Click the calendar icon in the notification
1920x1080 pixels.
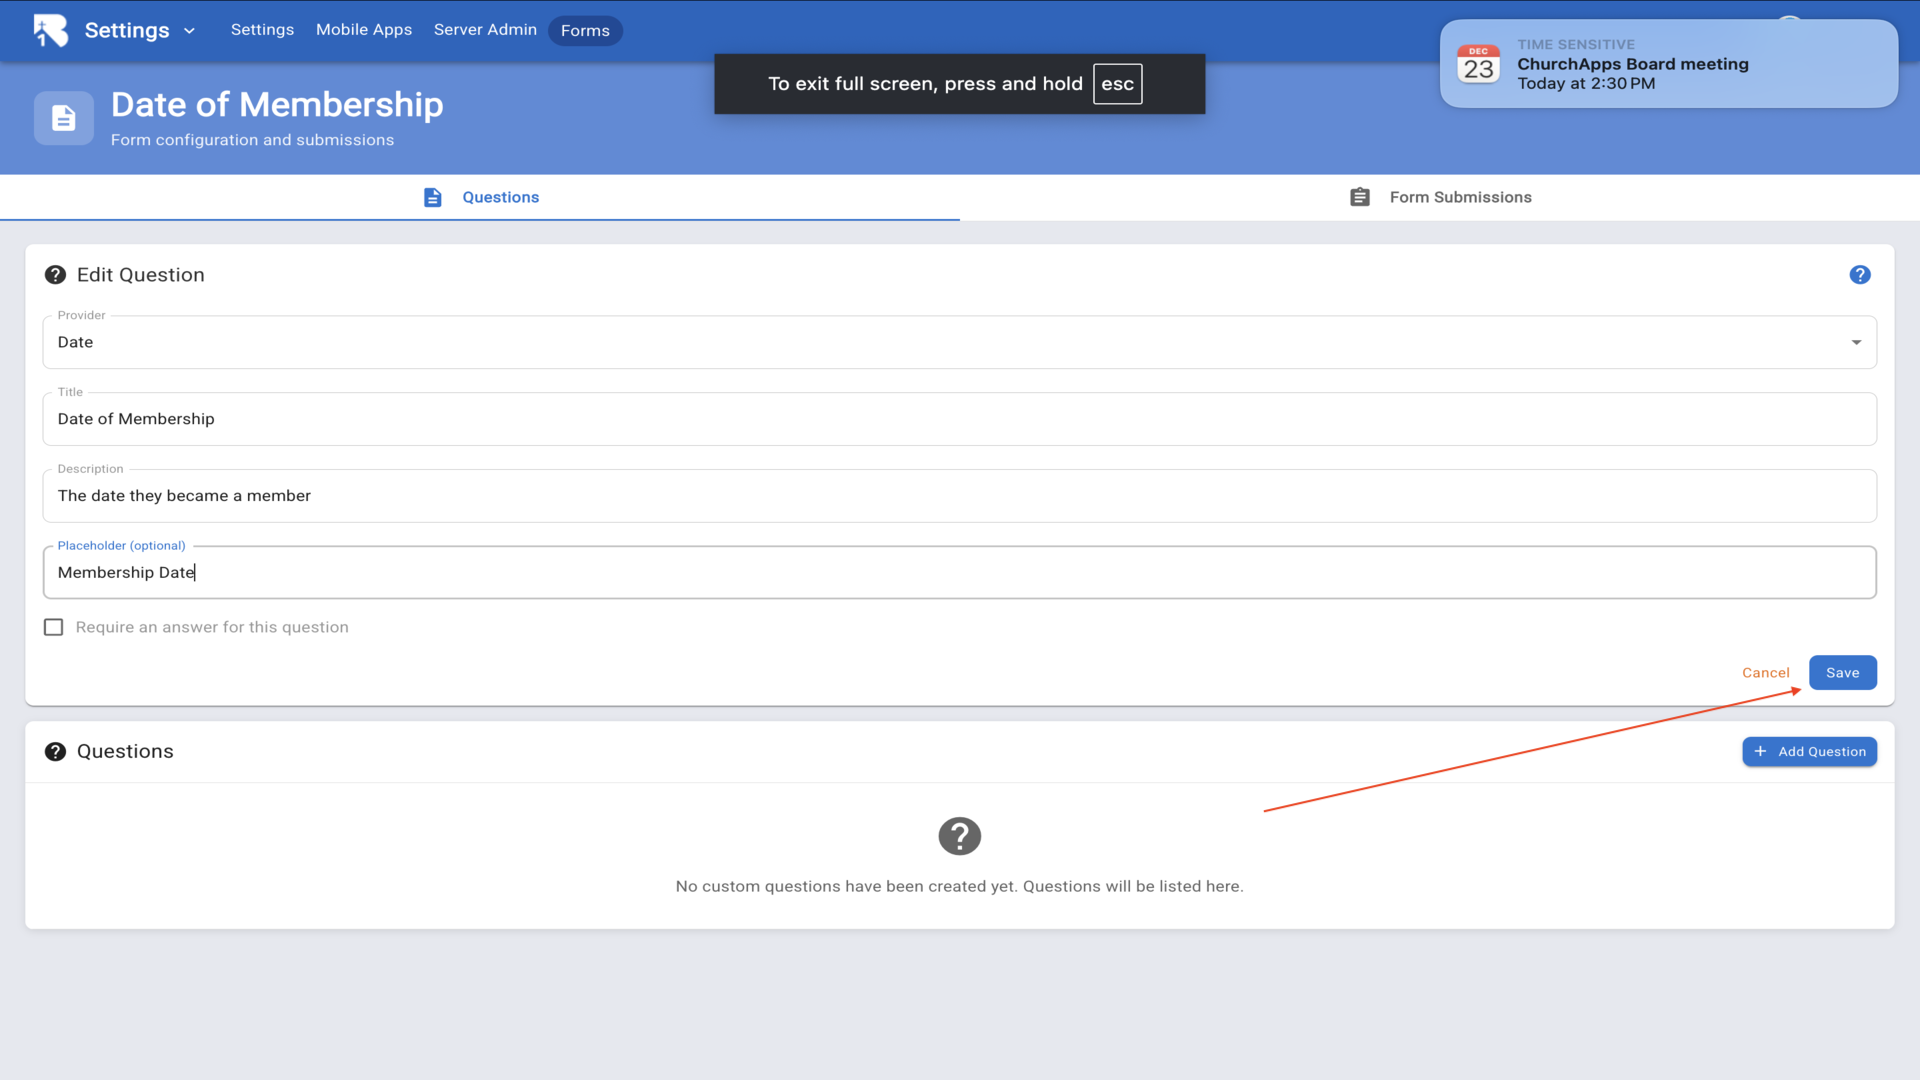coord(1478,64)
